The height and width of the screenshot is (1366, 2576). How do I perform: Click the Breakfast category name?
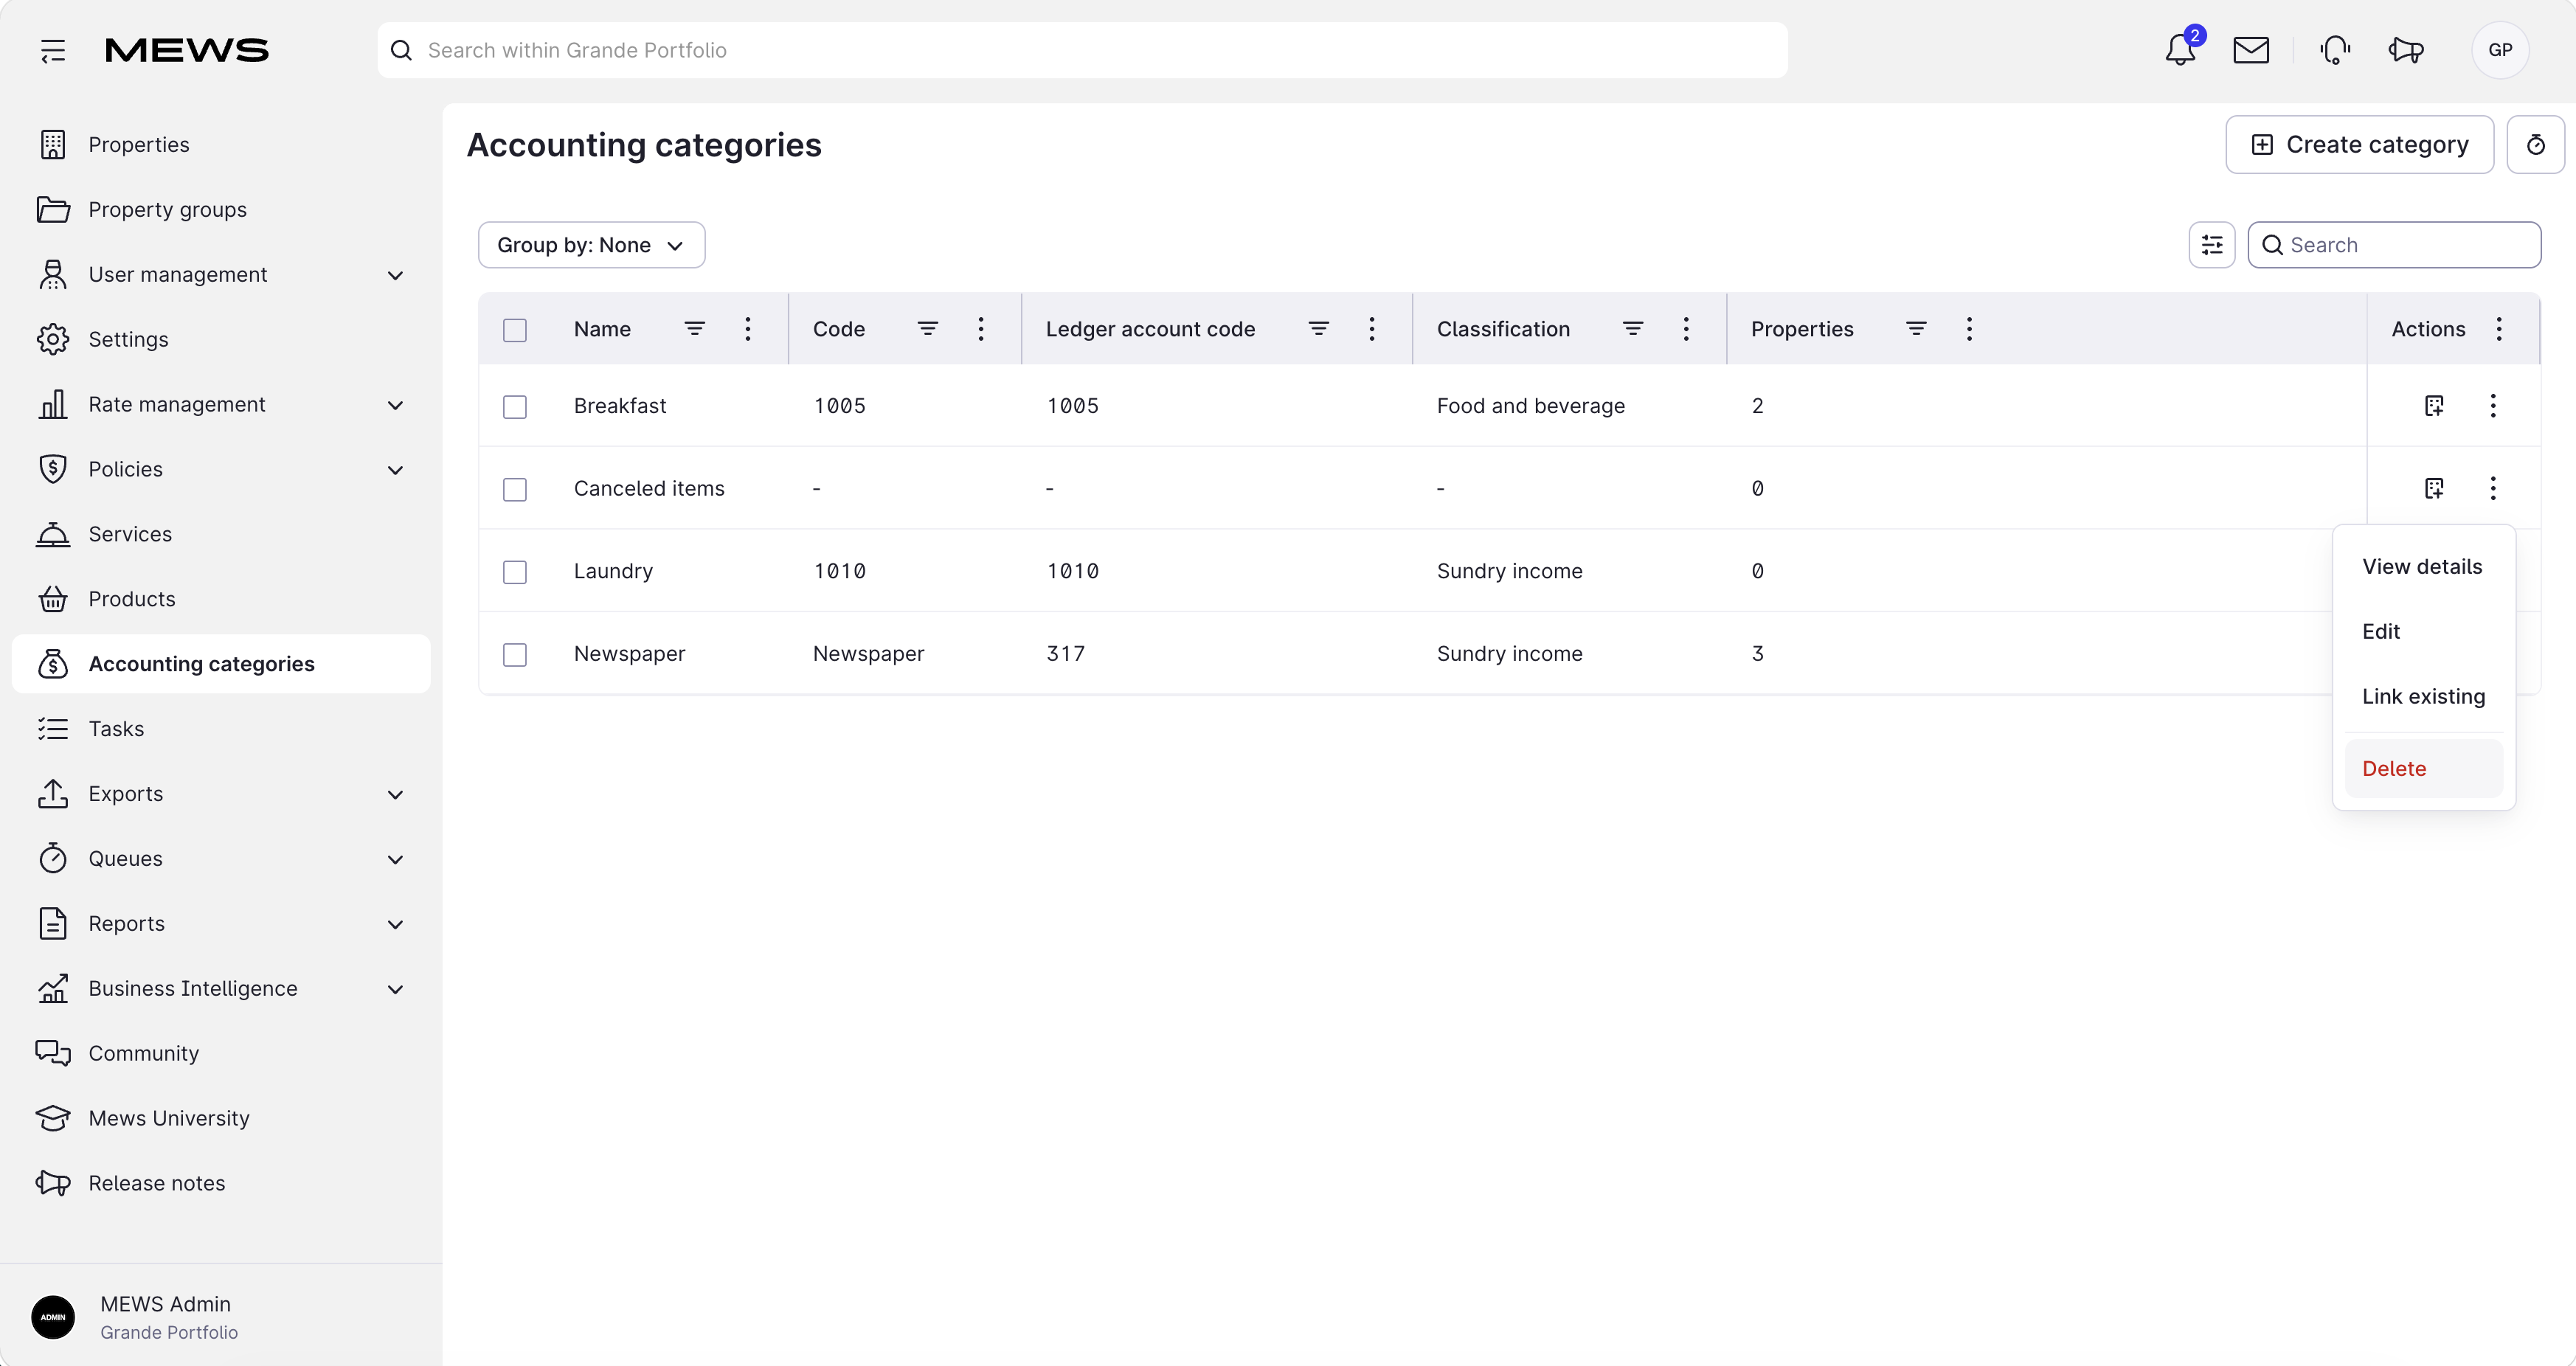pos(620,406)
